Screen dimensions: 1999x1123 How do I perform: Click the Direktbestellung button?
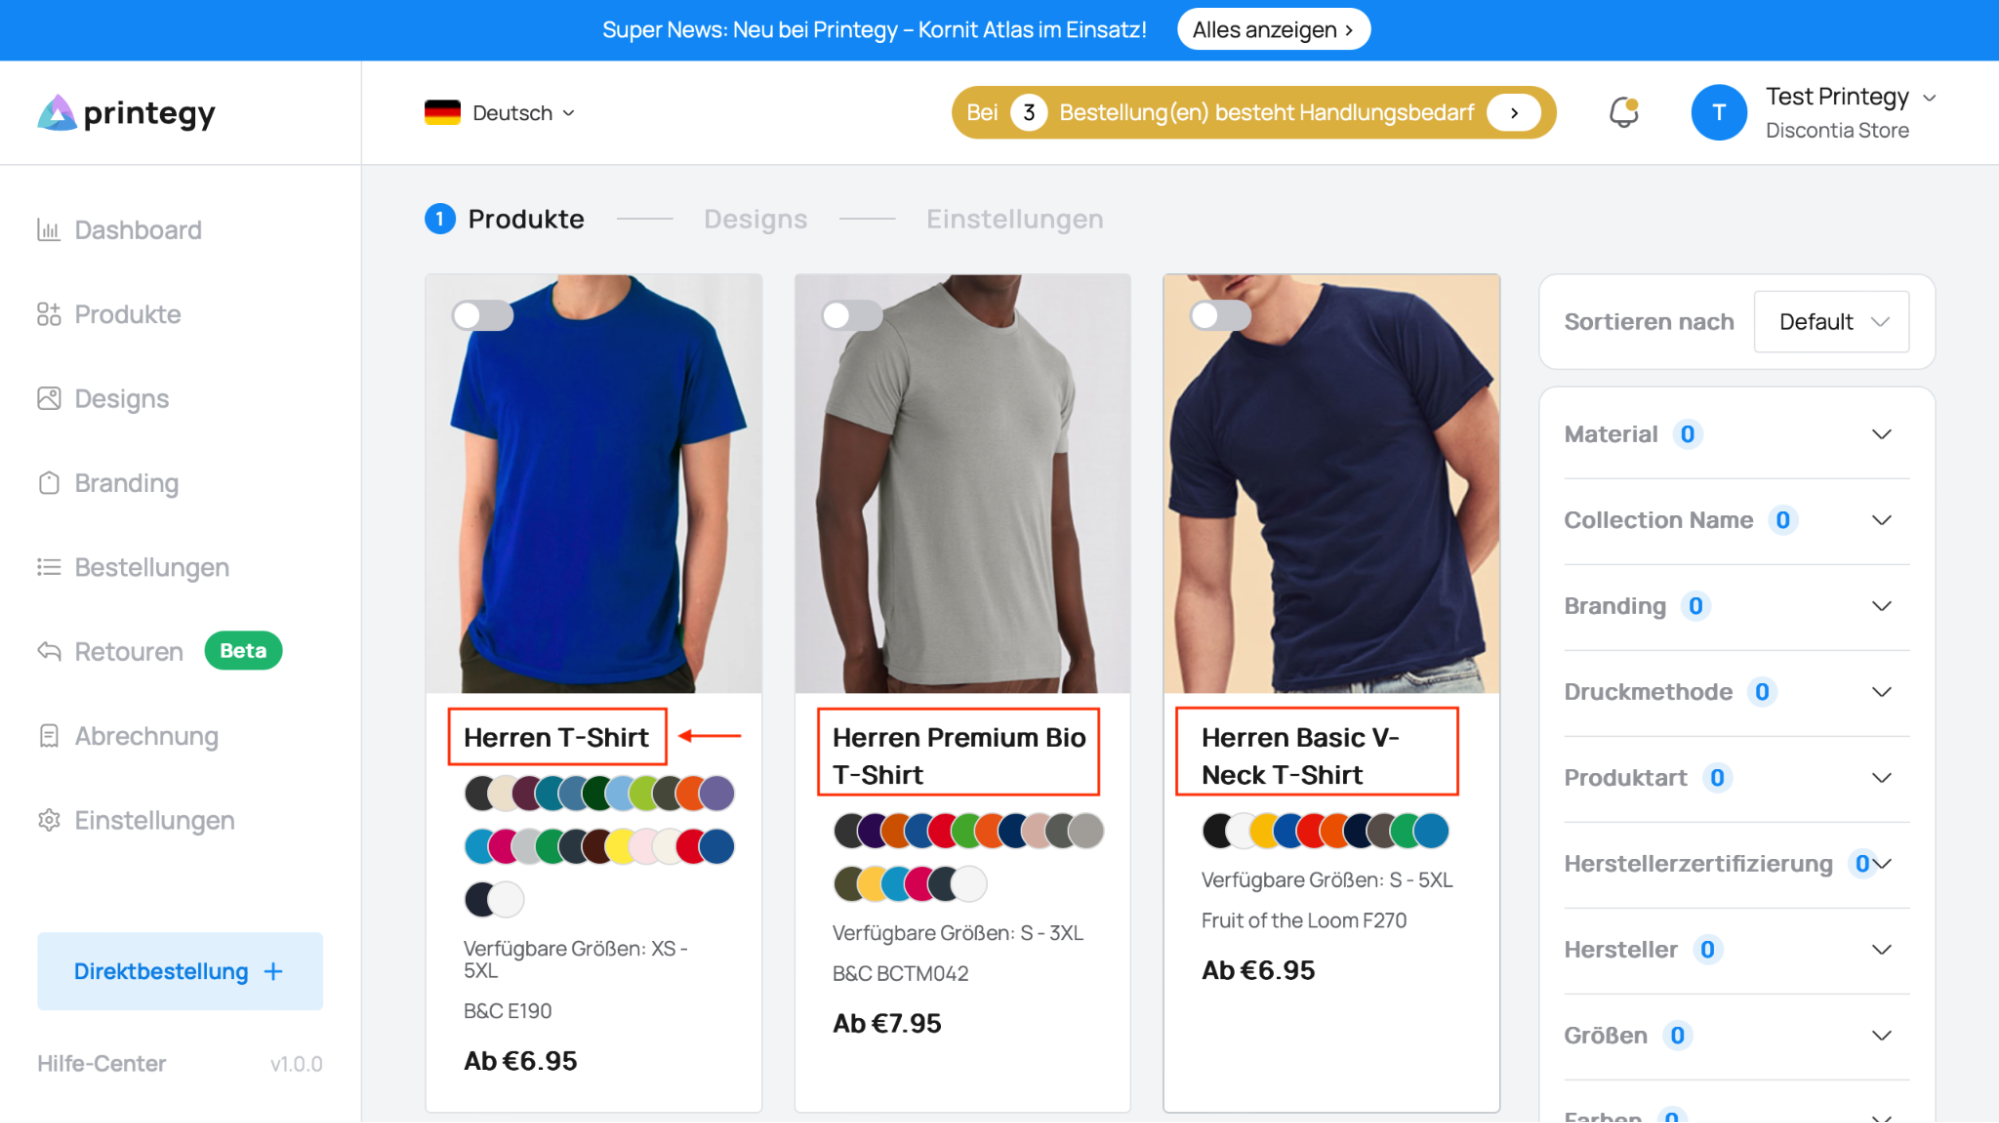point(180,971)
